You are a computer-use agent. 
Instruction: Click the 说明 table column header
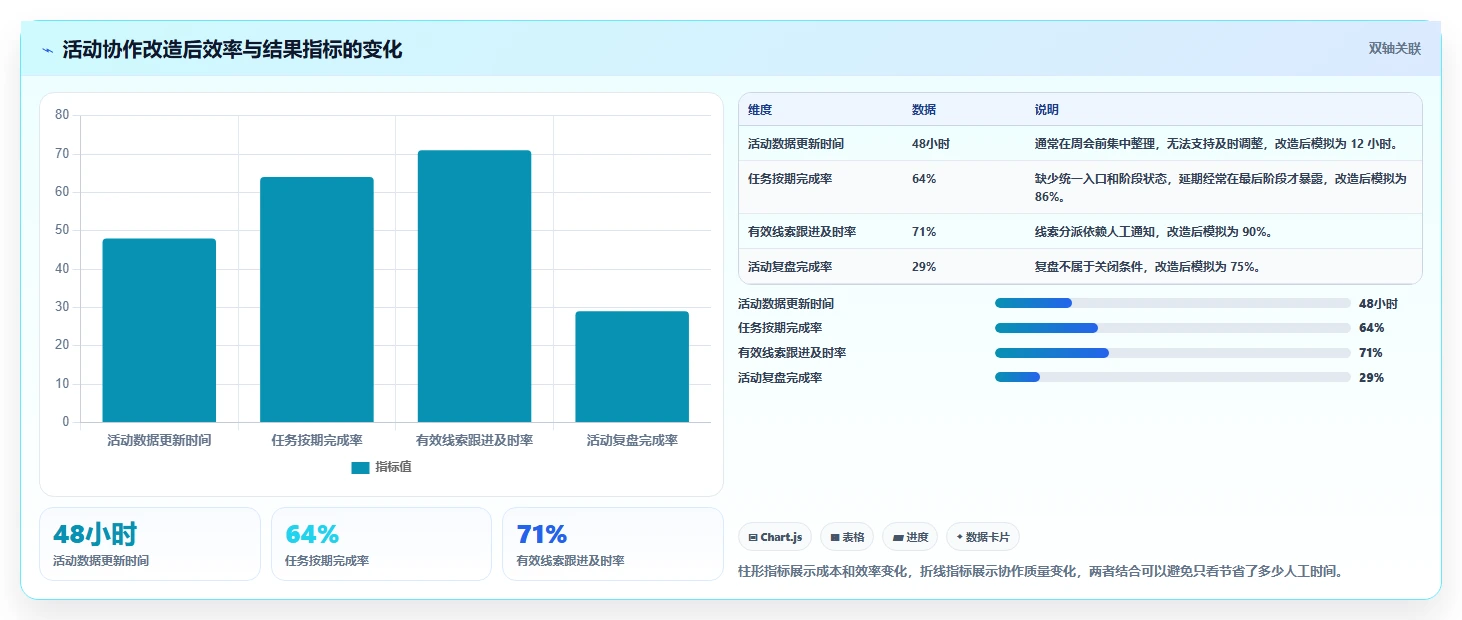(1047, 110)
